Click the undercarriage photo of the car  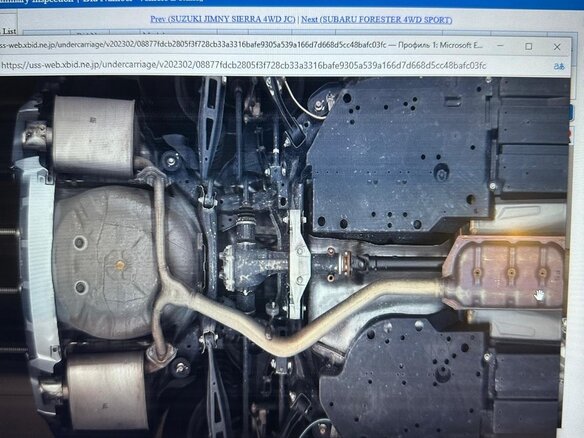tap(285, 257)
